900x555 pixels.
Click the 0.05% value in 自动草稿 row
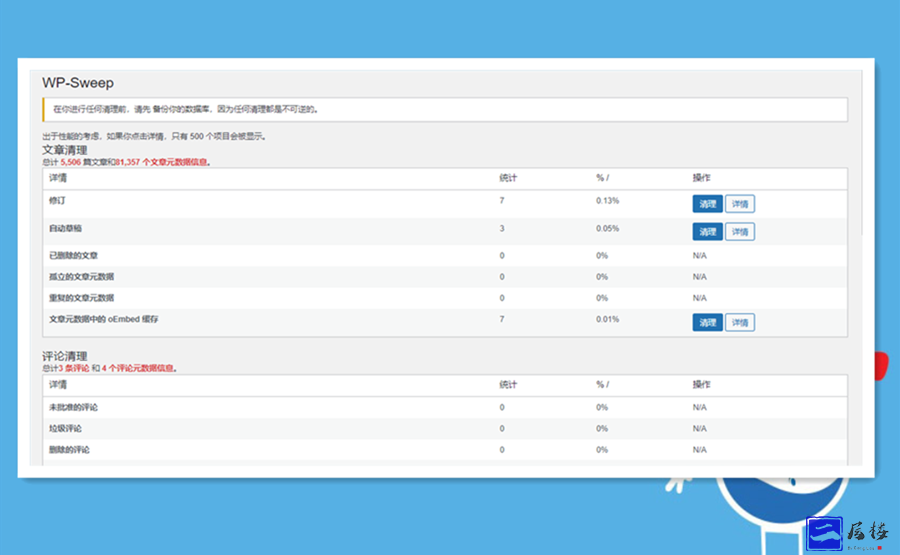click(607, 228)
